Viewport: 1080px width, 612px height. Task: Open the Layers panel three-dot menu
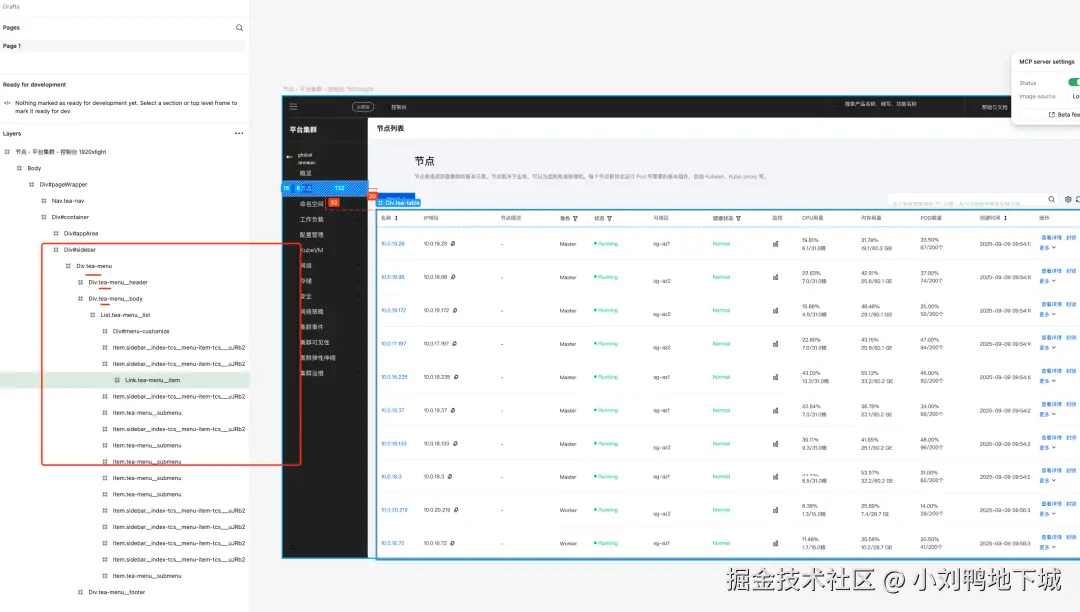pos(239,134)
